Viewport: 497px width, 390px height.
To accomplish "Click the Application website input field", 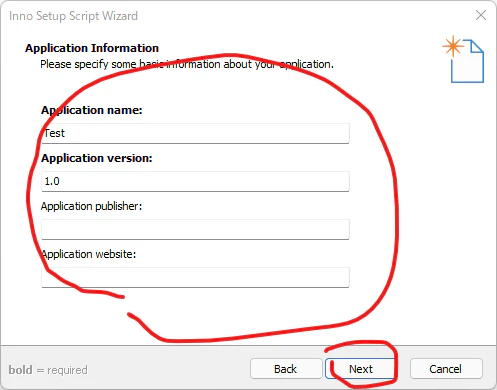I will point(195,277).
